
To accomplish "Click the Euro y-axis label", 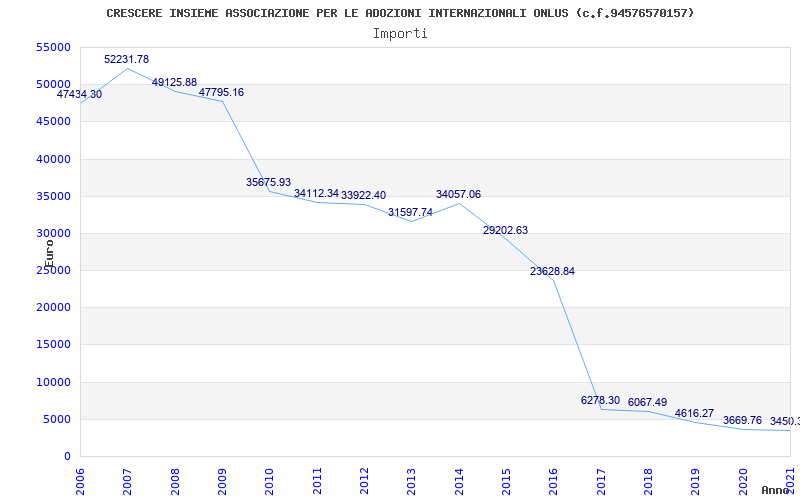I will [49, 254].
